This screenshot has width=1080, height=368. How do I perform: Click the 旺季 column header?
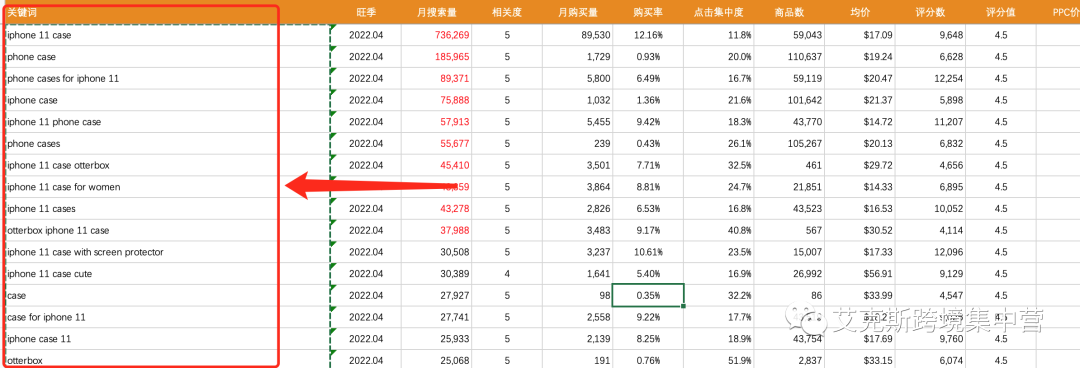click(x=366, y=12)
